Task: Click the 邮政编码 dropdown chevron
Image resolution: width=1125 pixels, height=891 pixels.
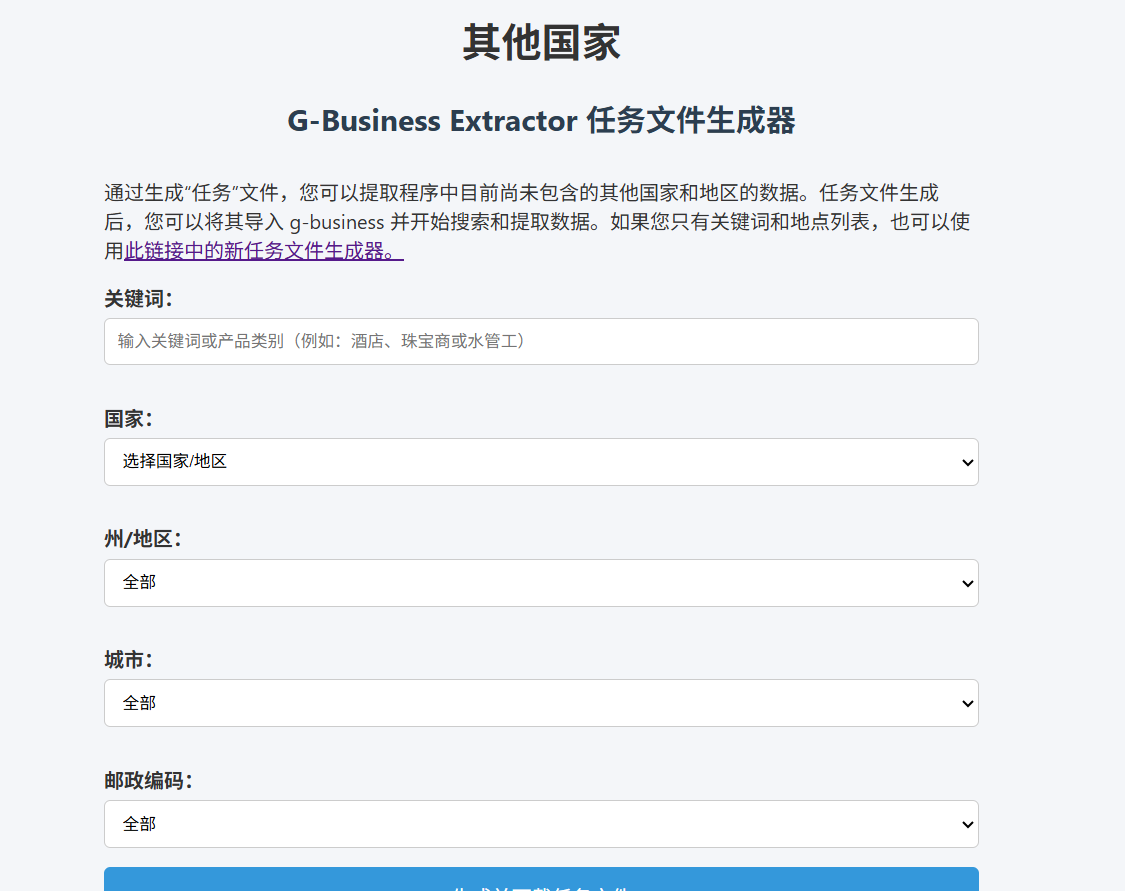Action: tap(966, 824)
